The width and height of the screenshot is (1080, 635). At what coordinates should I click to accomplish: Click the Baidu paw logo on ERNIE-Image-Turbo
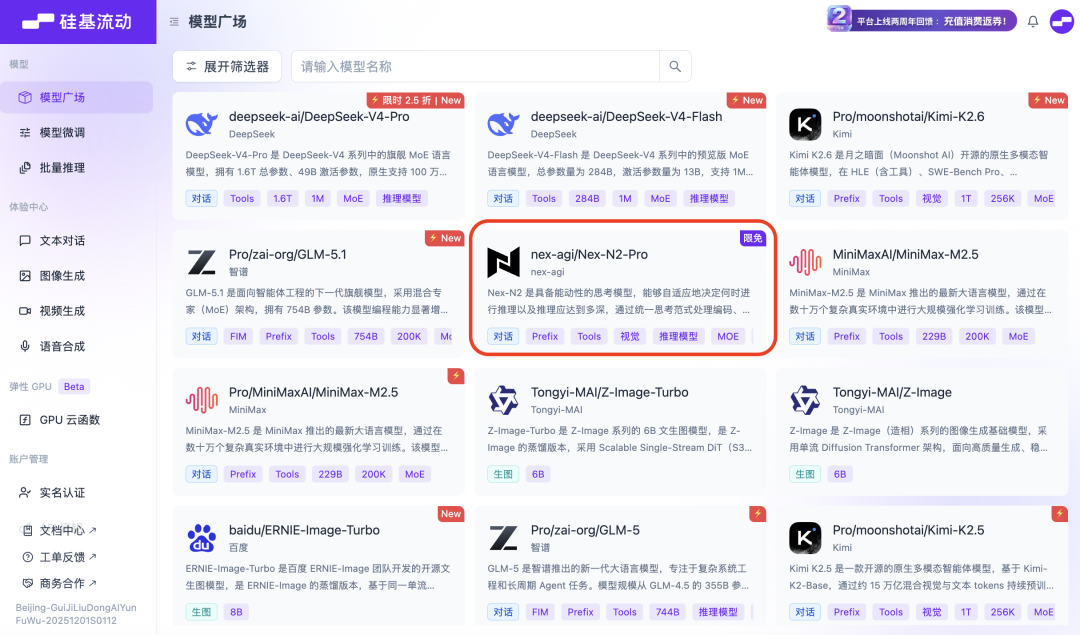(x=202, y=538)
